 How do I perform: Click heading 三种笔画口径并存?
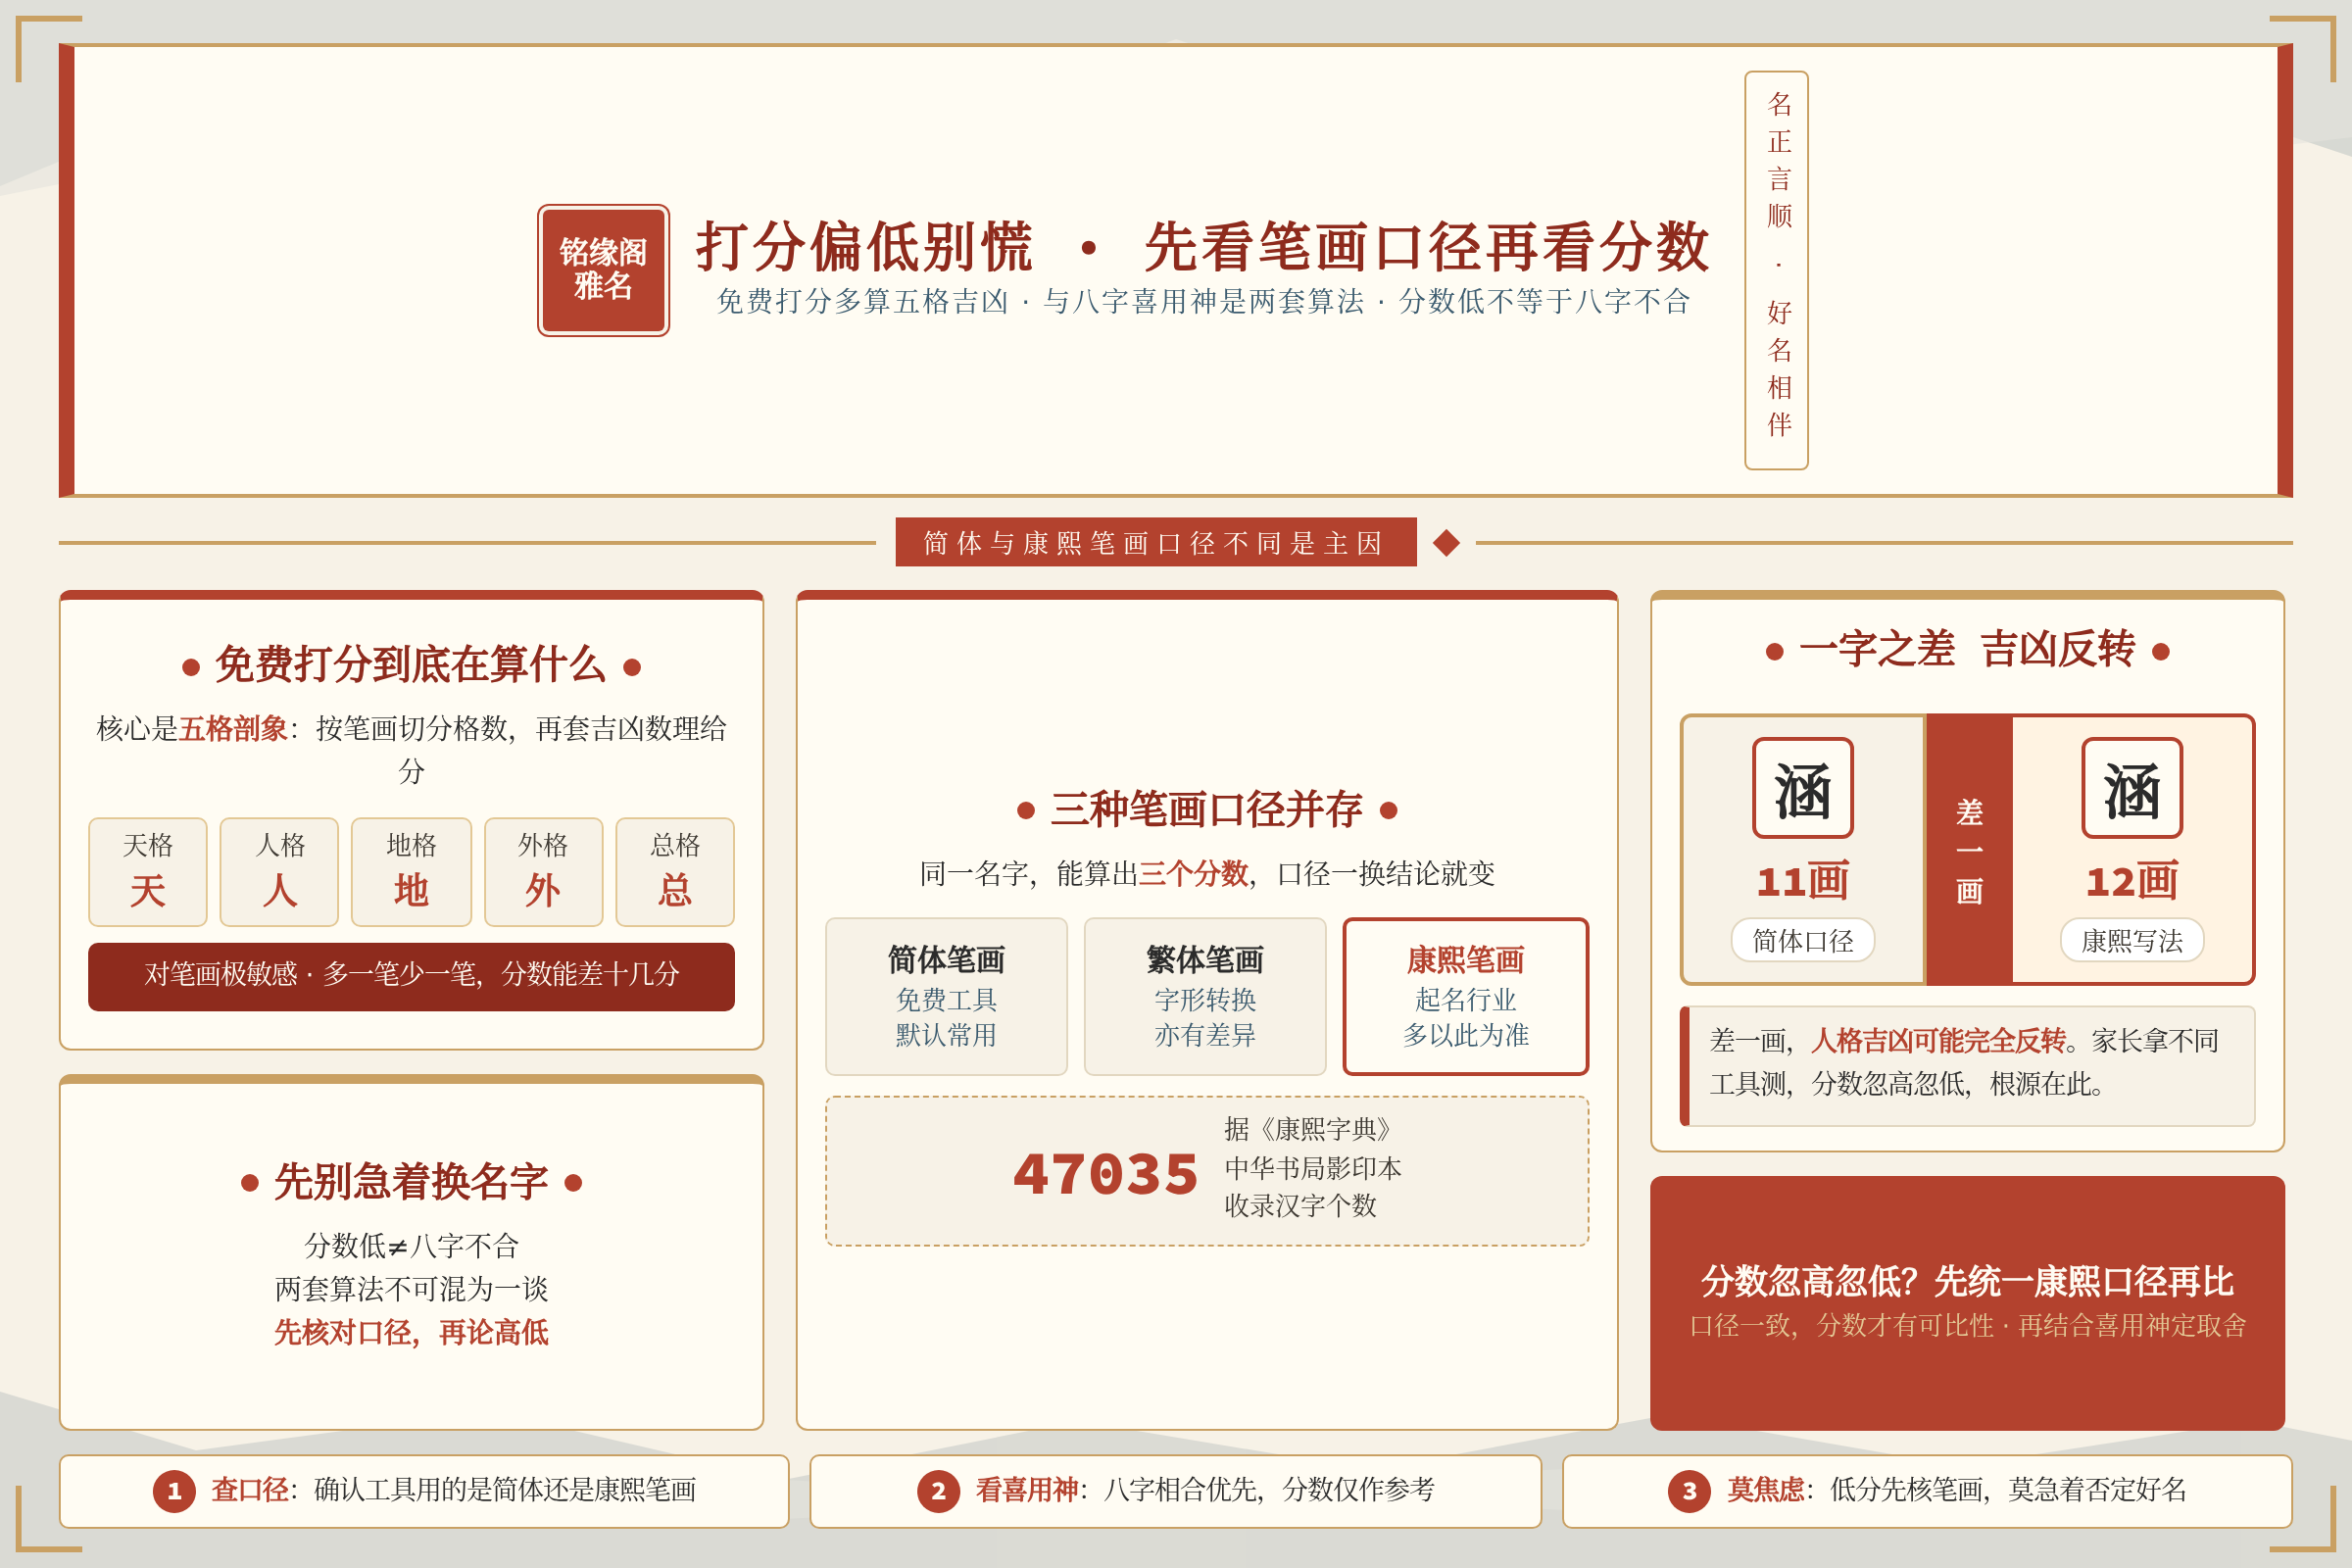point(1206,809)
